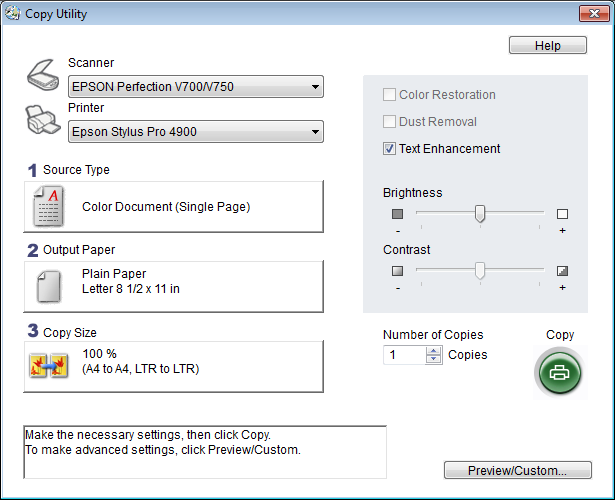Enable the Dust Removal checkbox

389,122
